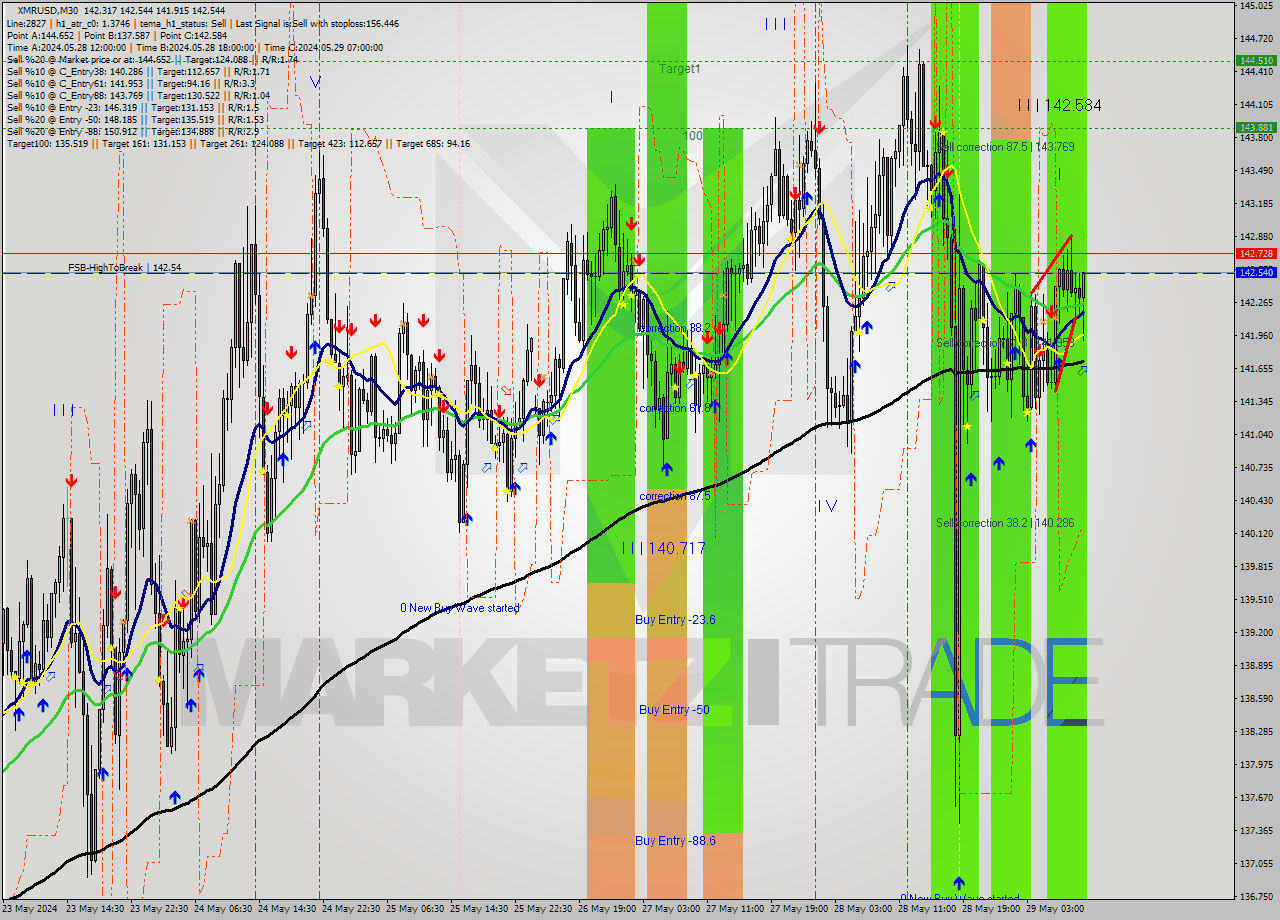
Task: Click the '29 May 03:00' time axis label
Action: (1055, 909)
